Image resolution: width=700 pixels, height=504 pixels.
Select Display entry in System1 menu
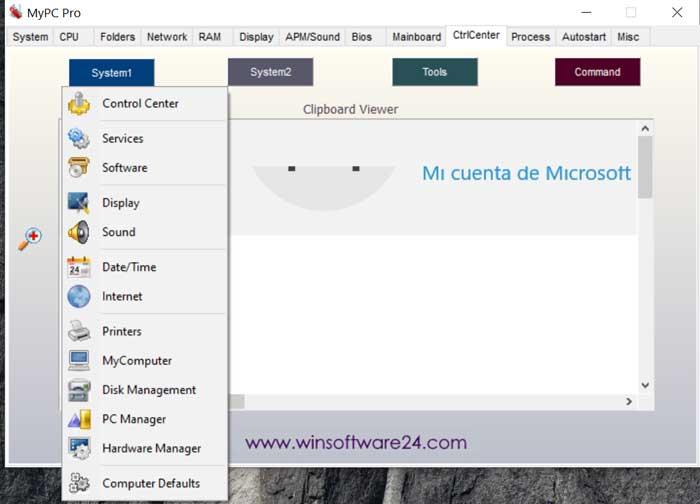point(145,203)
